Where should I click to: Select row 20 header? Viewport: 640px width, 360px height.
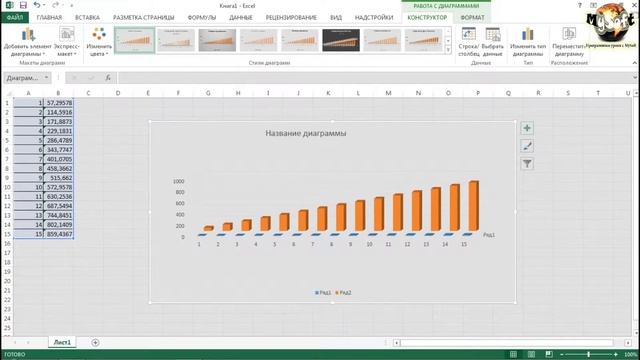7,281
